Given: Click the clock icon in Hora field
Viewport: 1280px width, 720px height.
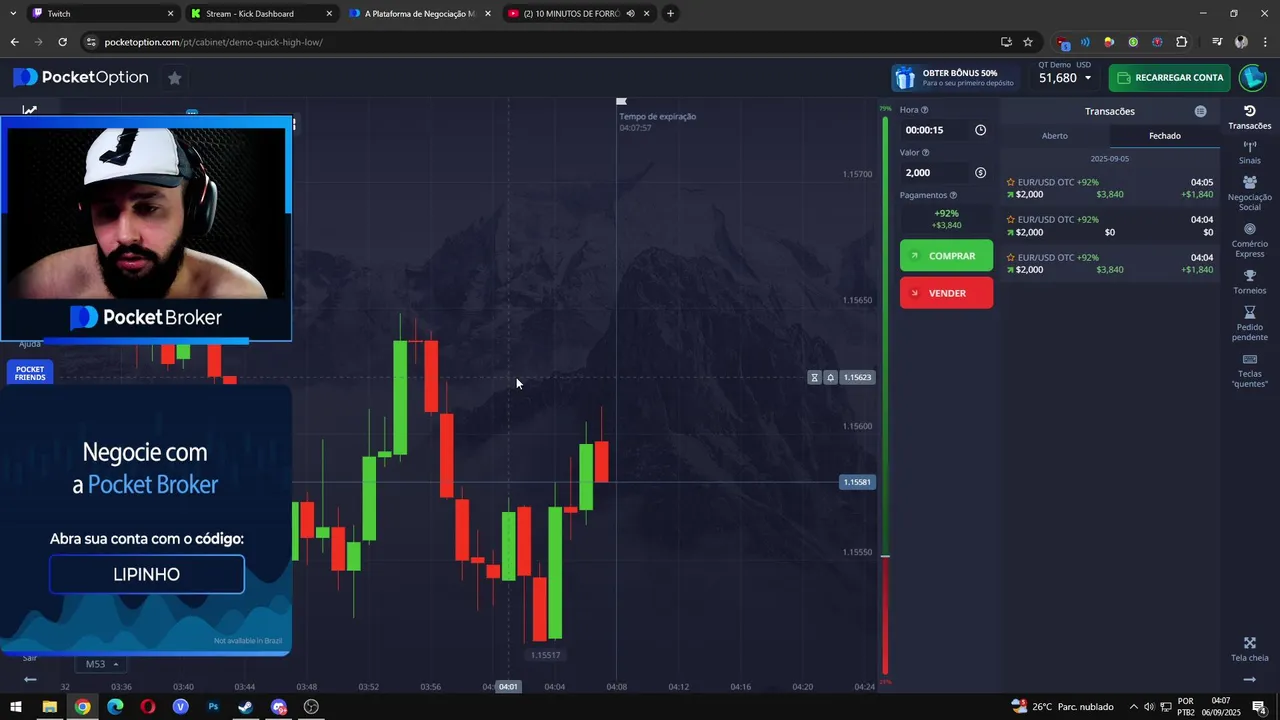Looking at the screenshot, I should coord(980,130).
